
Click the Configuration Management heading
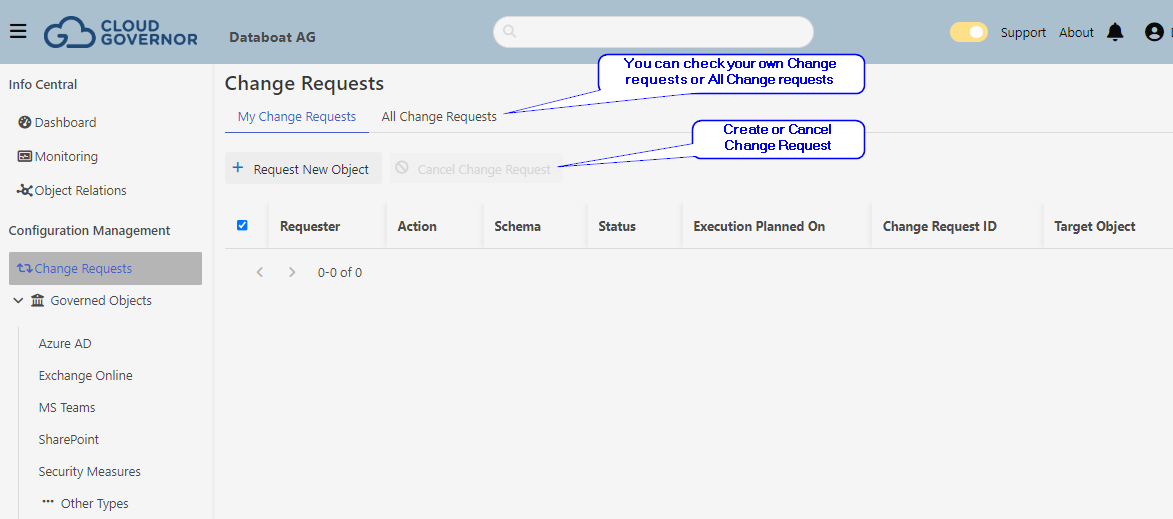(89, 230)
